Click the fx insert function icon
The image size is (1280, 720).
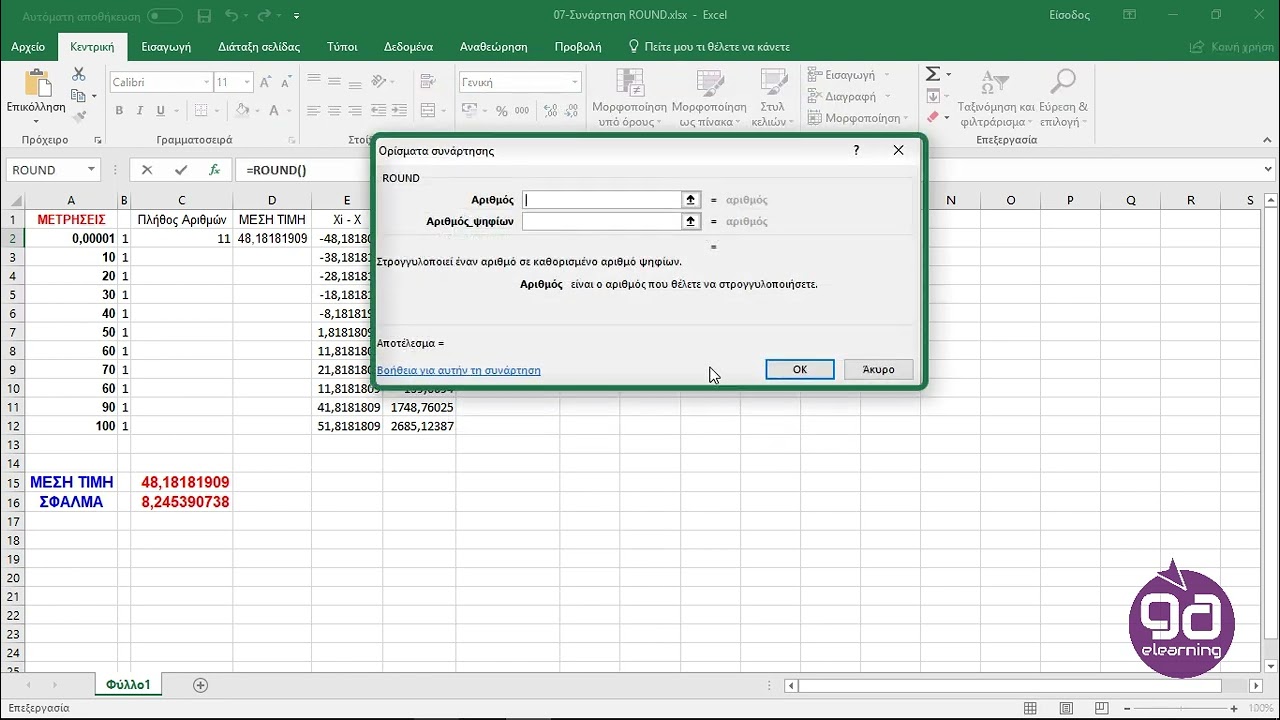click(214, 170)
